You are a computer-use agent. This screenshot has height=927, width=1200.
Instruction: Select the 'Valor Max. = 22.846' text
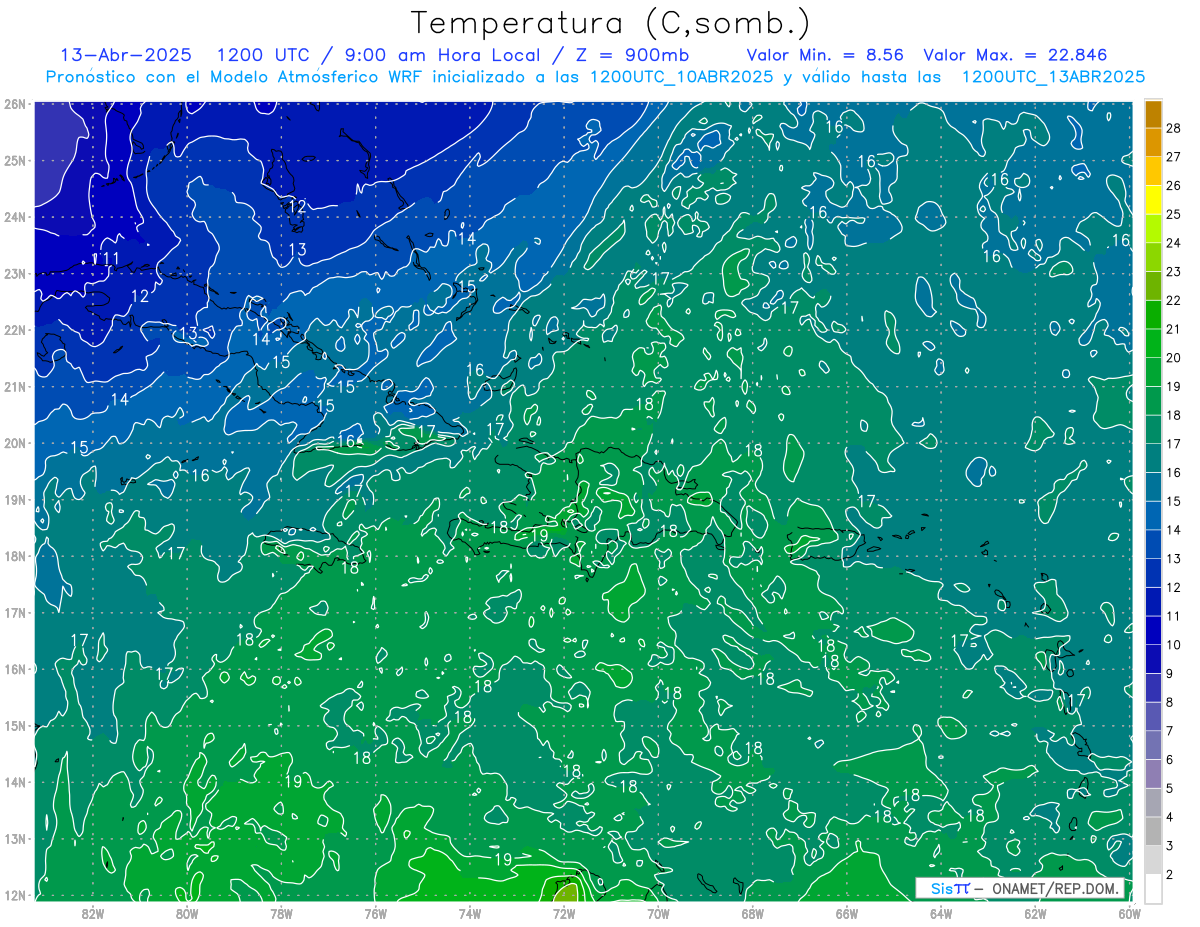[x=1015, y=55]
